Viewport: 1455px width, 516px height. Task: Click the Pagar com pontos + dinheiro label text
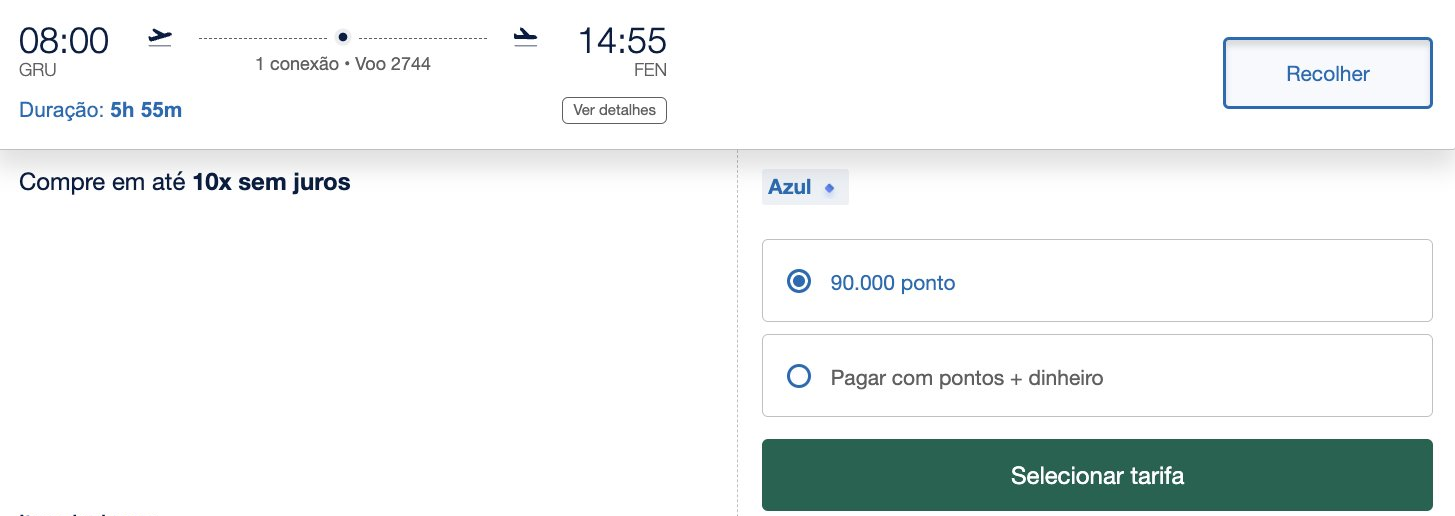[x=967, y=378]
